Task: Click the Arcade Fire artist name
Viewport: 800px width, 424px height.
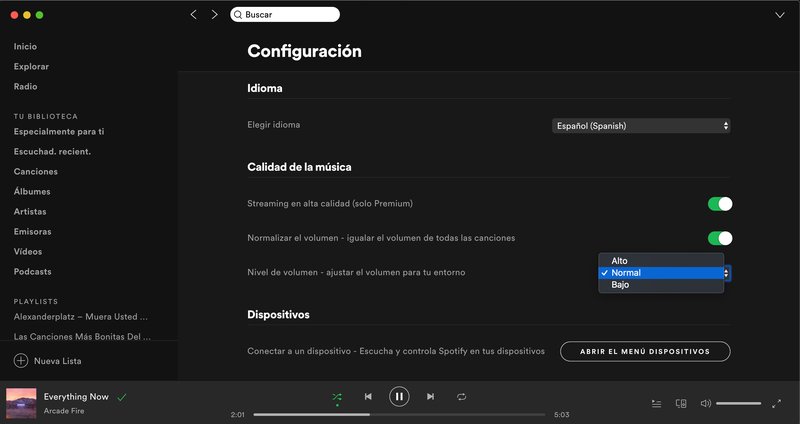Action: [x=64, y=411]
